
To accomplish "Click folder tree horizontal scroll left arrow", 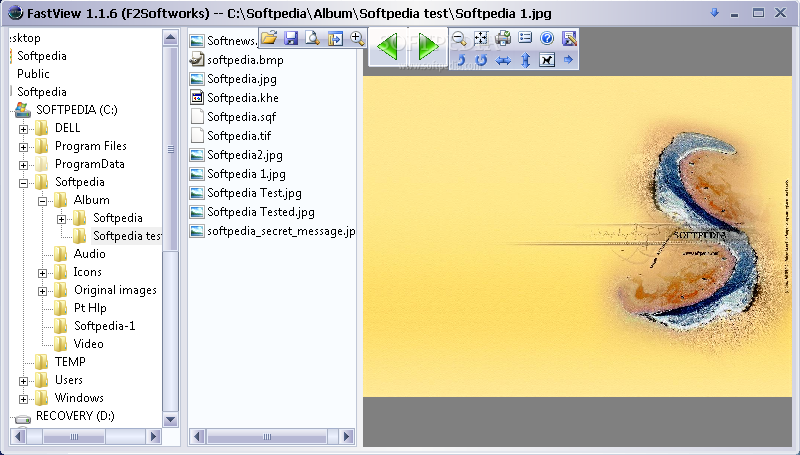I will pos(19,437).
